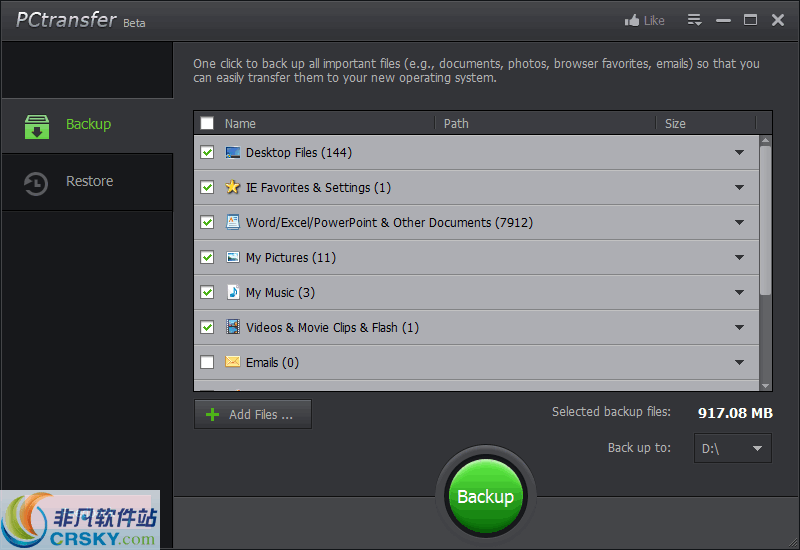Check the Emails checkbox
800x550 pixels.
(x=207, y=362)
